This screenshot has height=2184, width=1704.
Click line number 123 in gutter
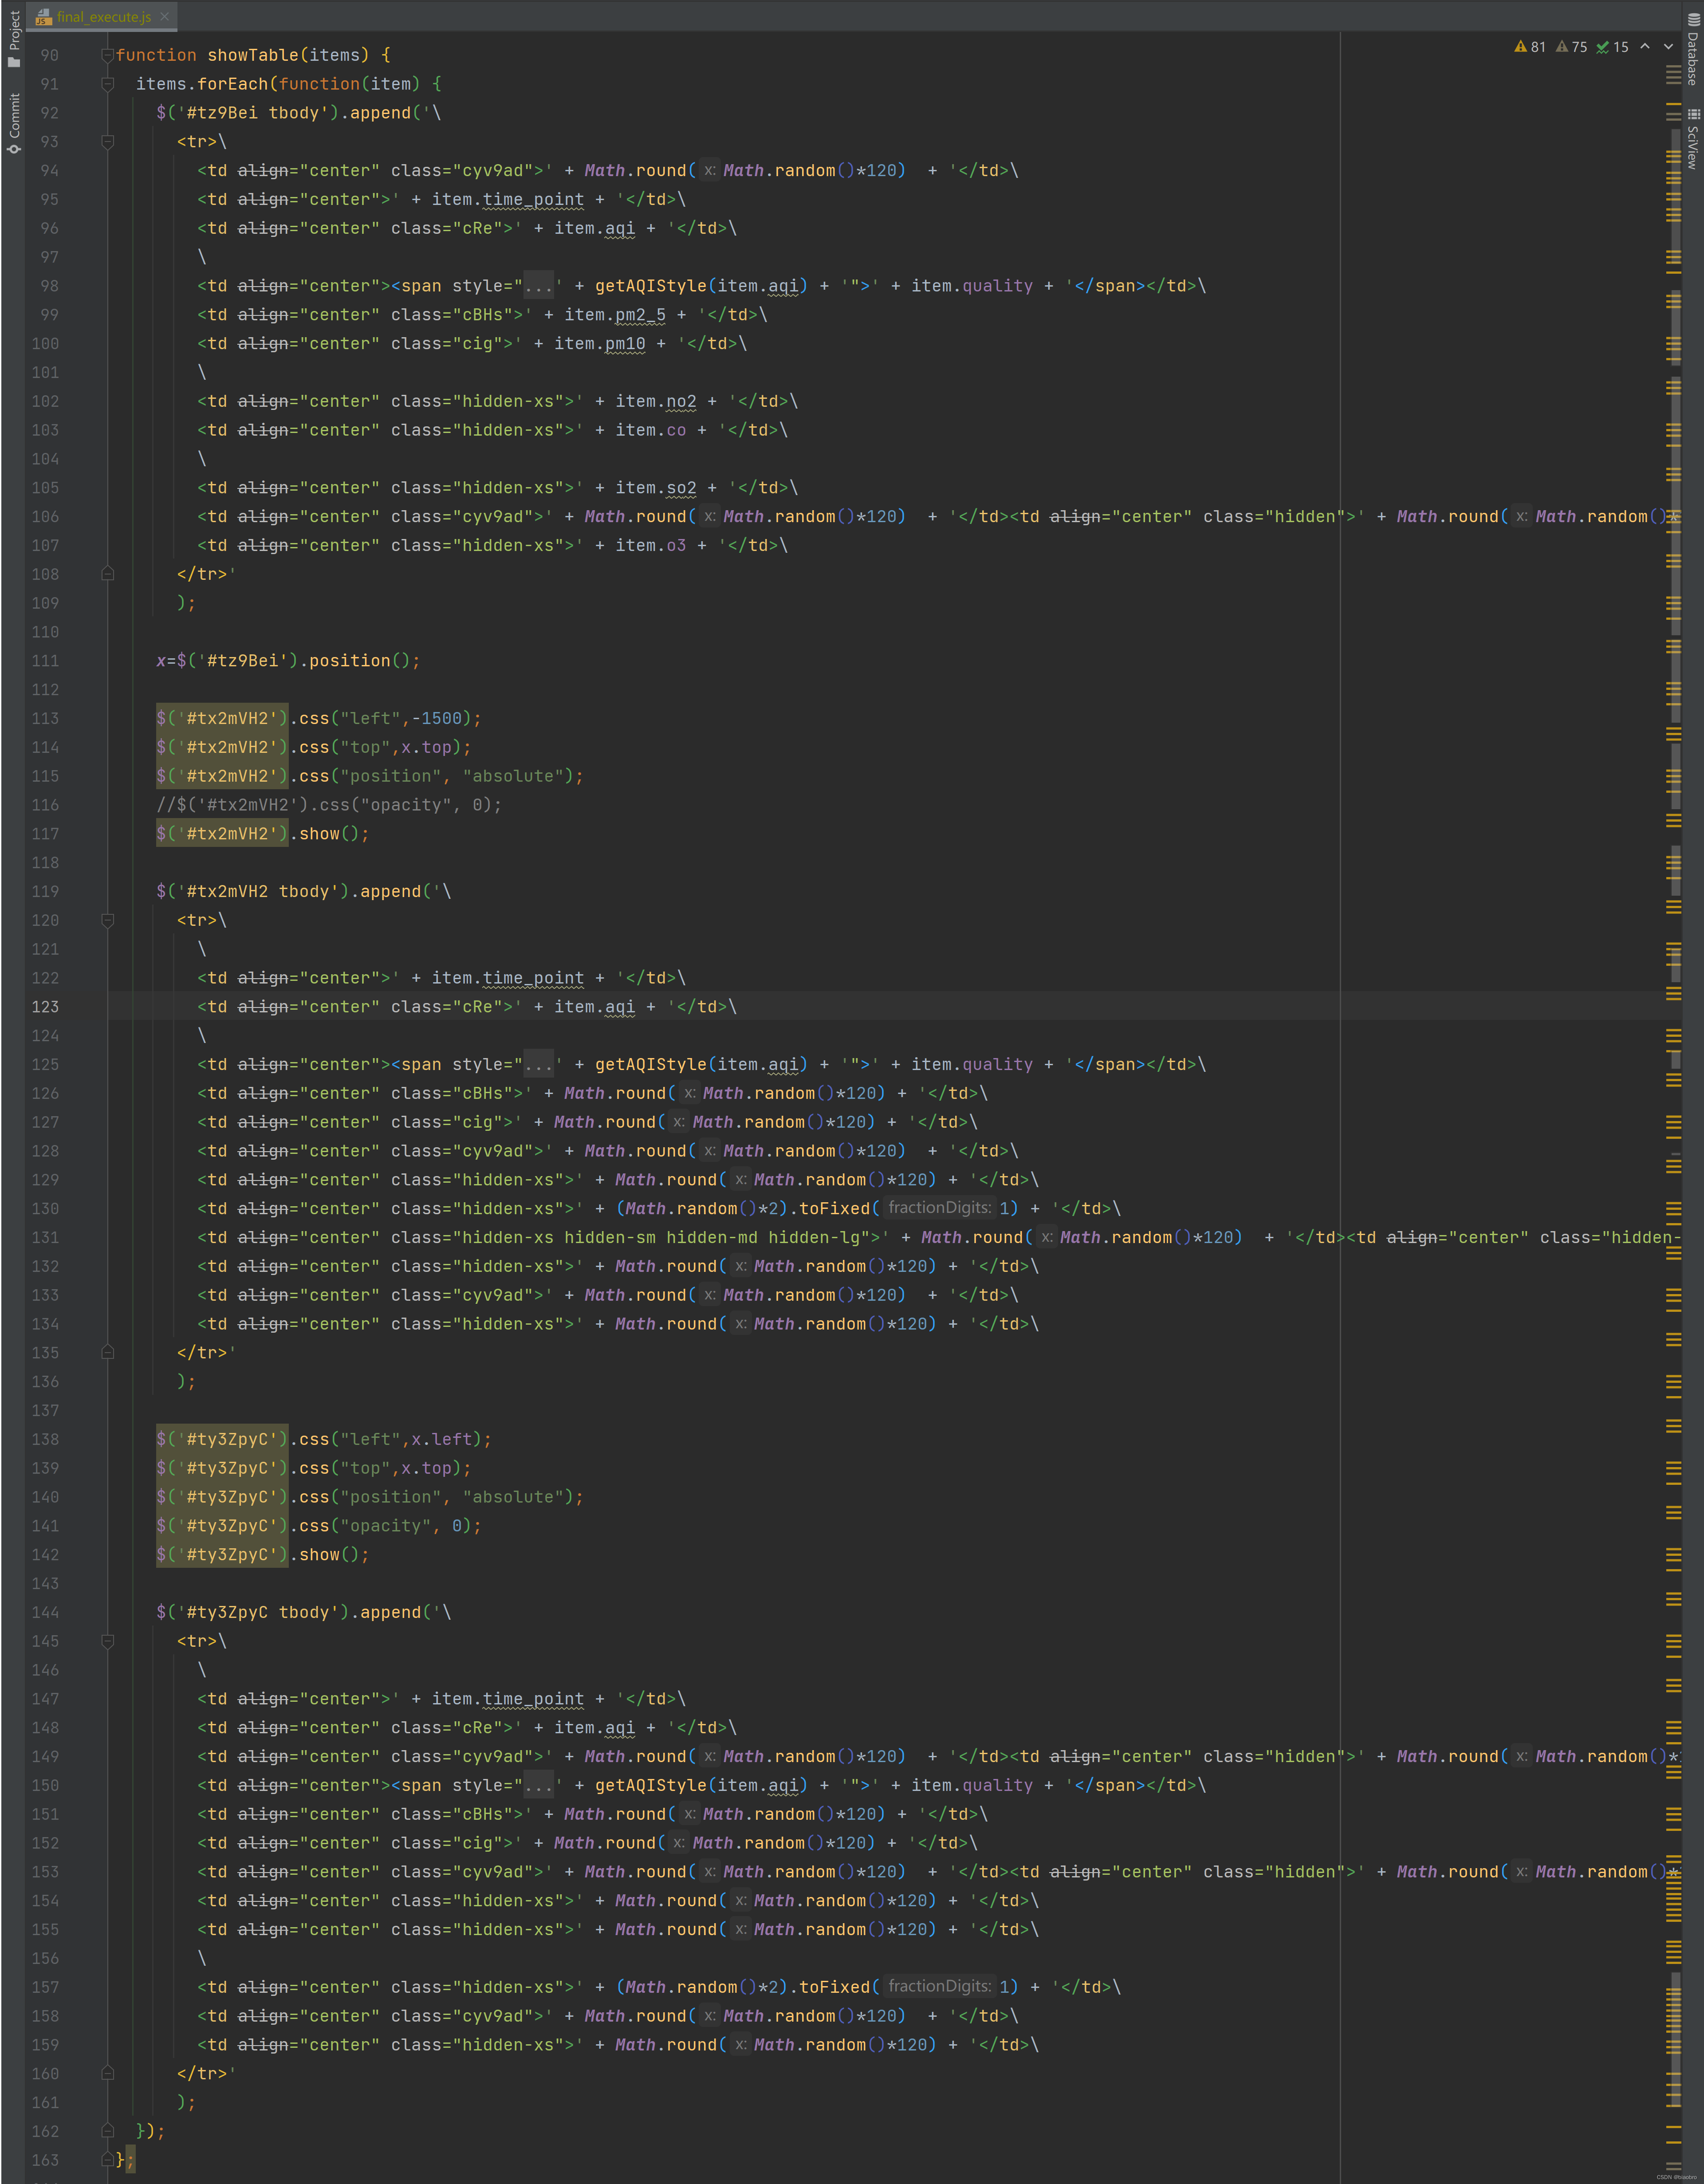coord(45,1007)
